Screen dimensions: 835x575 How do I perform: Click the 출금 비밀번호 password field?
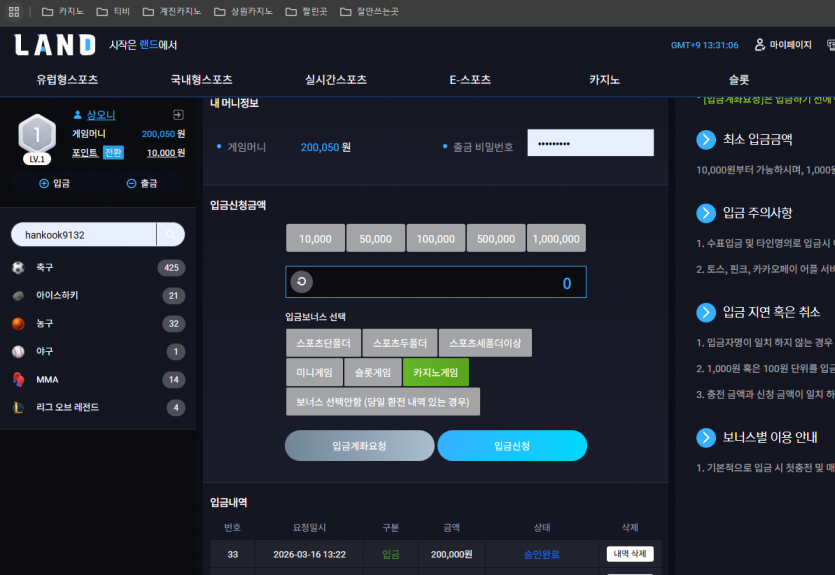pos(591,143)
